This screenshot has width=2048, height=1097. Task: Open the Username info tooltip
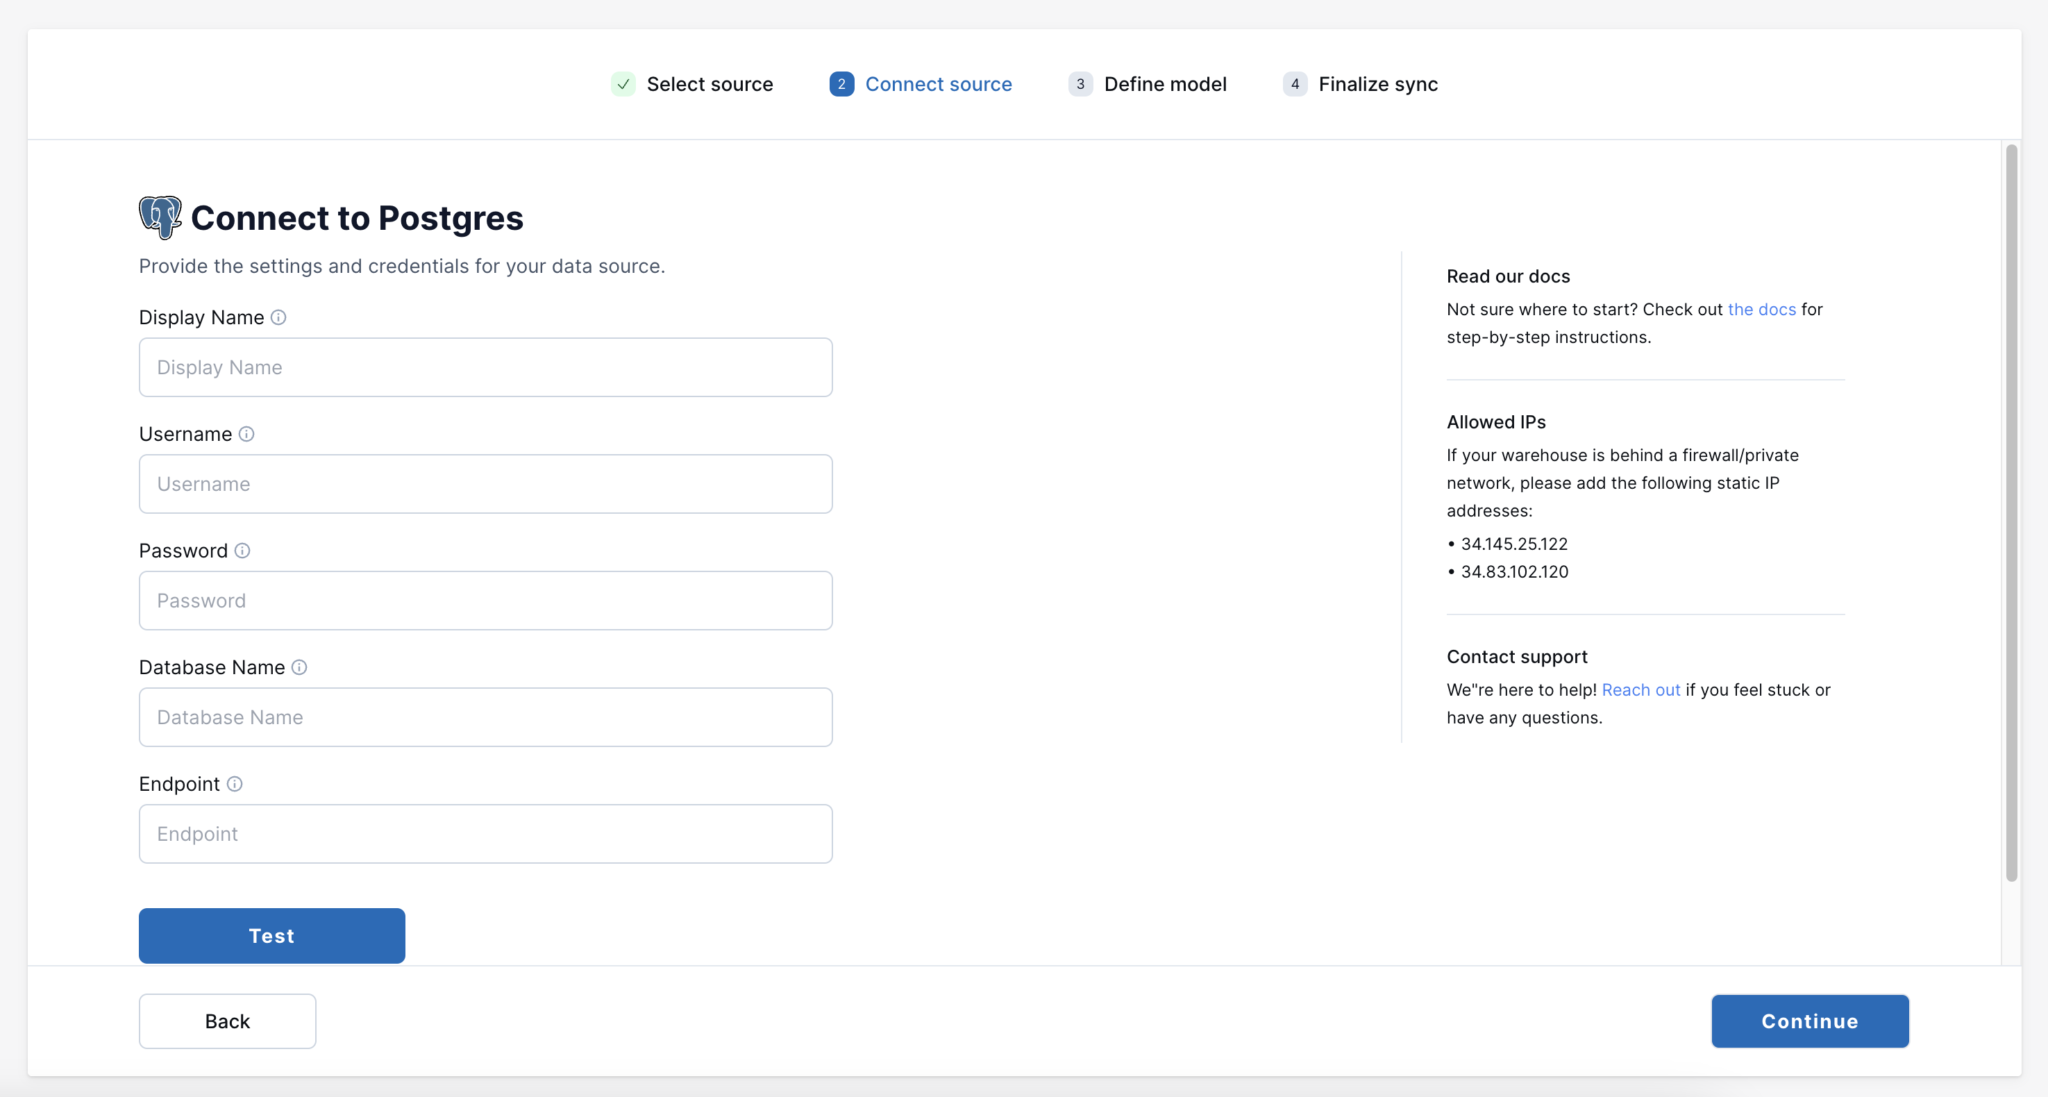(x=246, y=434)
